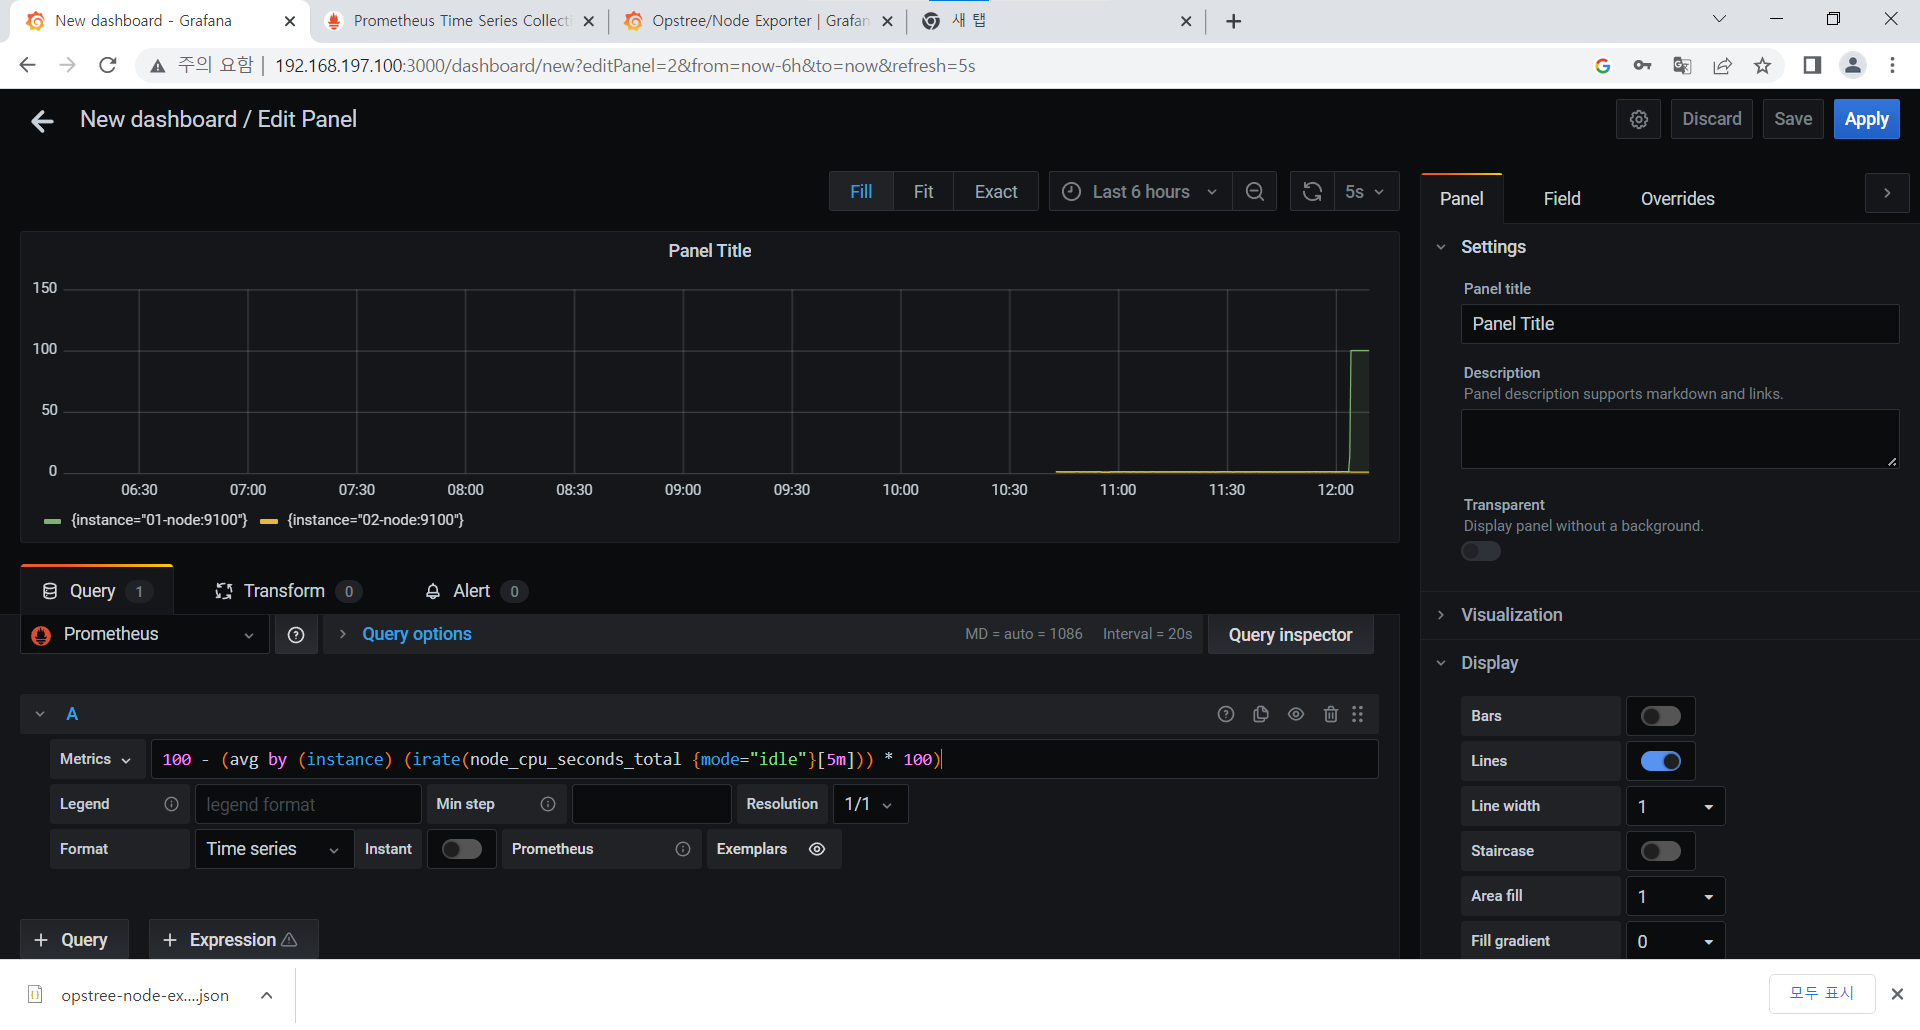Toggle the browser side panel icon
1920x1030 pixels.
tap(1812, 65)
